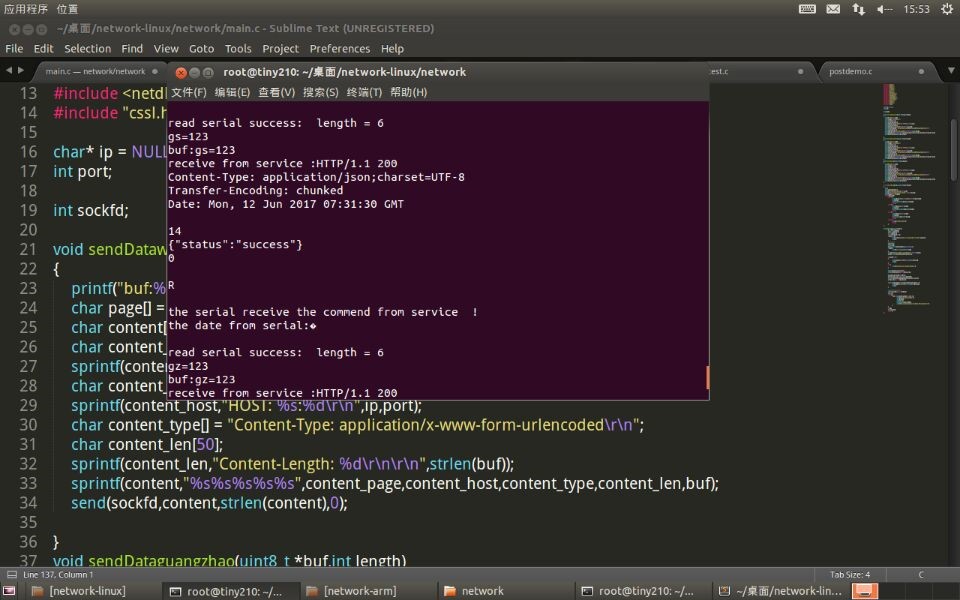Close the terminal window
The height and width of the screenshot is (600, 960).
tap(181, 73)
